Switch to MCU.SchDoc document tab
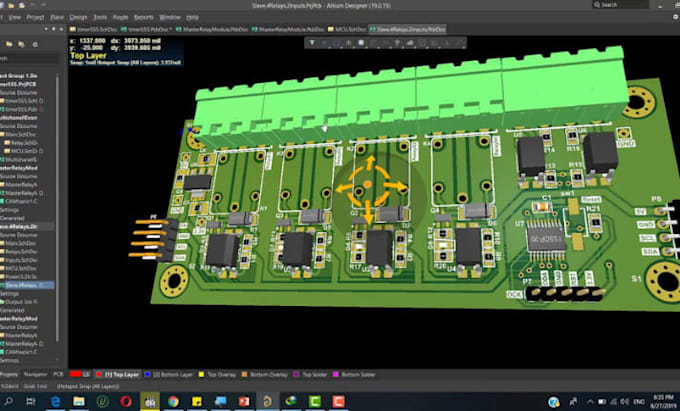Image resolution: width=680 pixels, height=411 pixels. coord(347,29)
